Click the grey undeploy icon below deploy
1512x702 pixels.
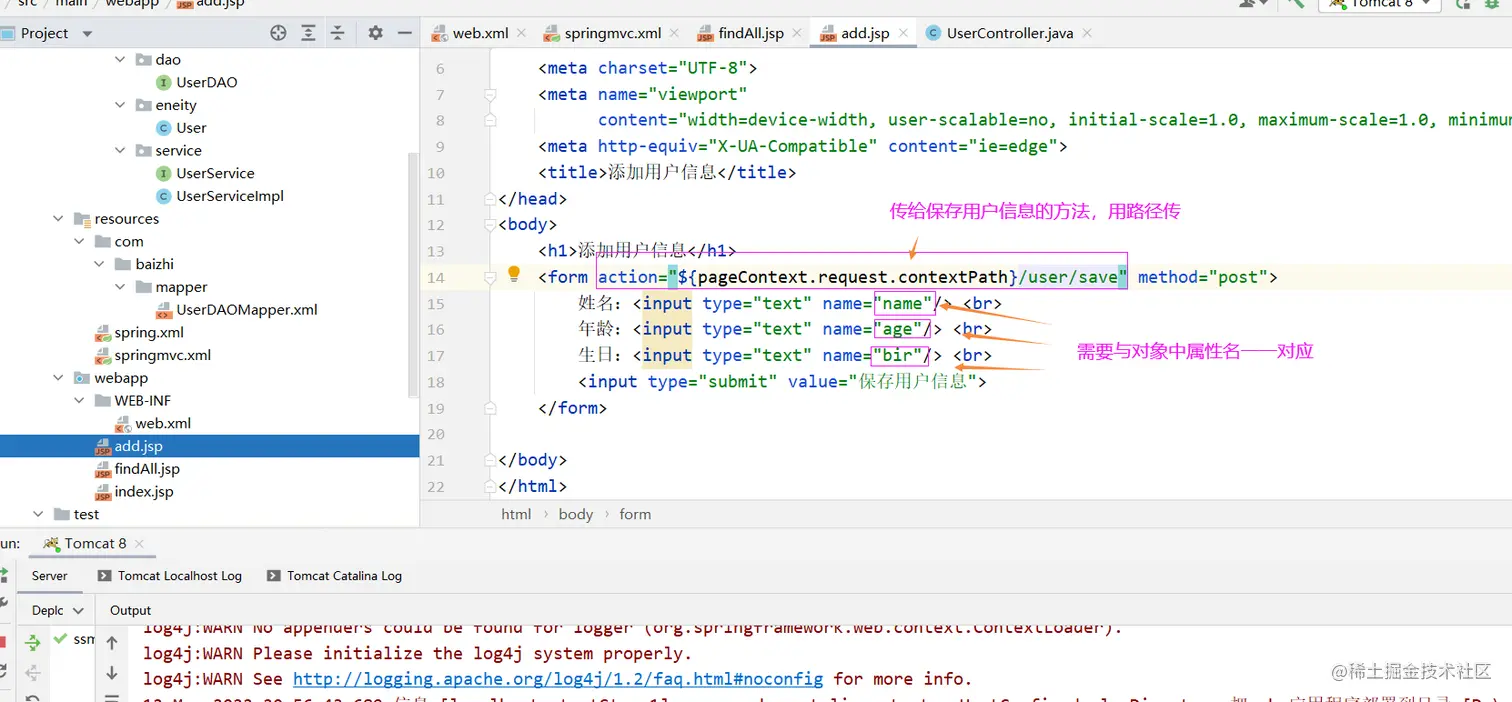tap(33, 673)
